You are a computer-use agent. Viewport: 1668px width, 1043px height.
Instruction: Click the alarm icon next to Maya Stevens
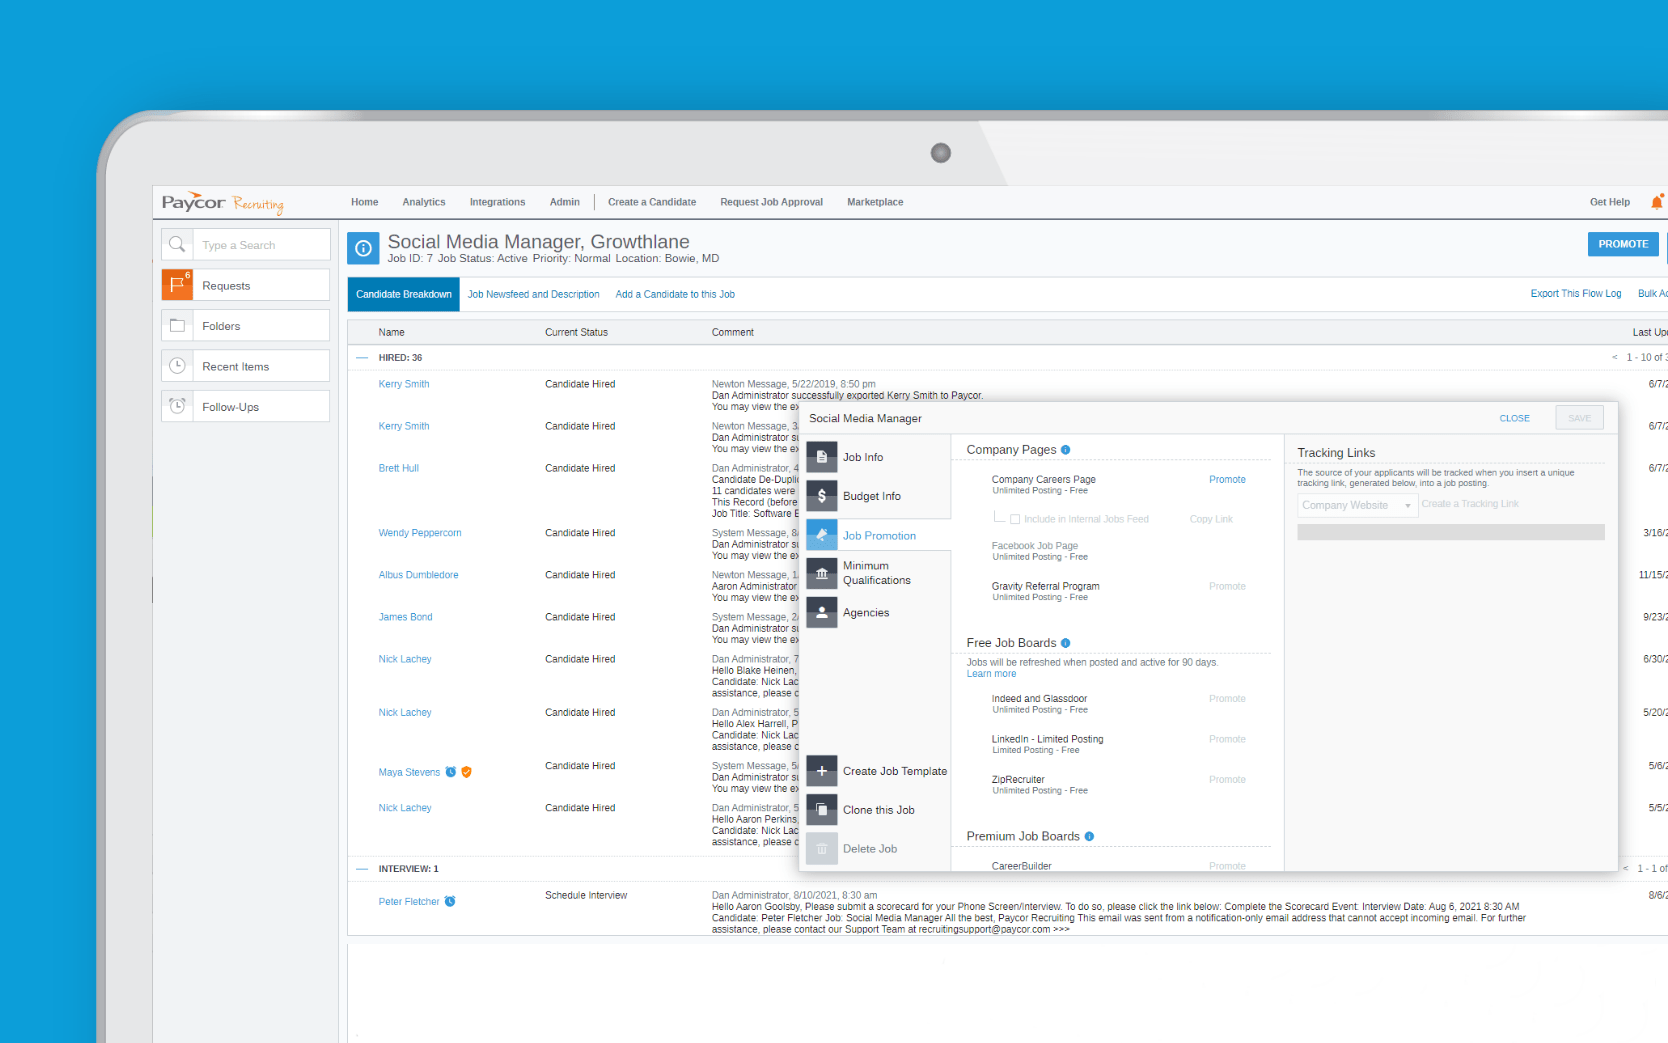point(451,772)
